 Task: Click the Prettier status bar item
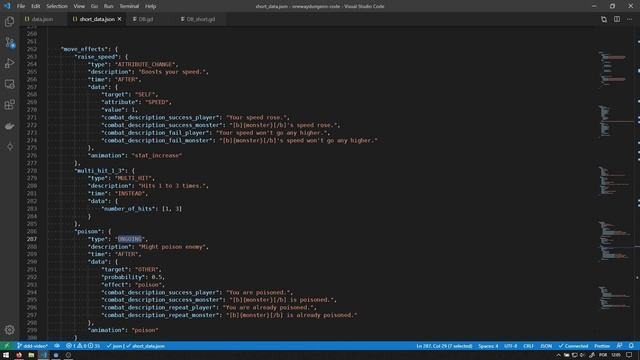(602, 346)
